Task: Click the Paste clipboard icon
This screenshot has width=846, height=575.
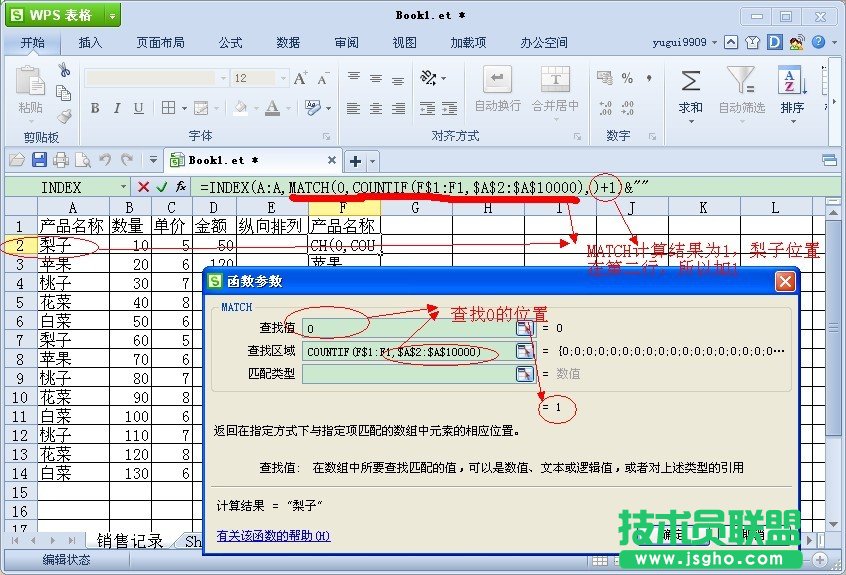Action: tap(30, 82)
